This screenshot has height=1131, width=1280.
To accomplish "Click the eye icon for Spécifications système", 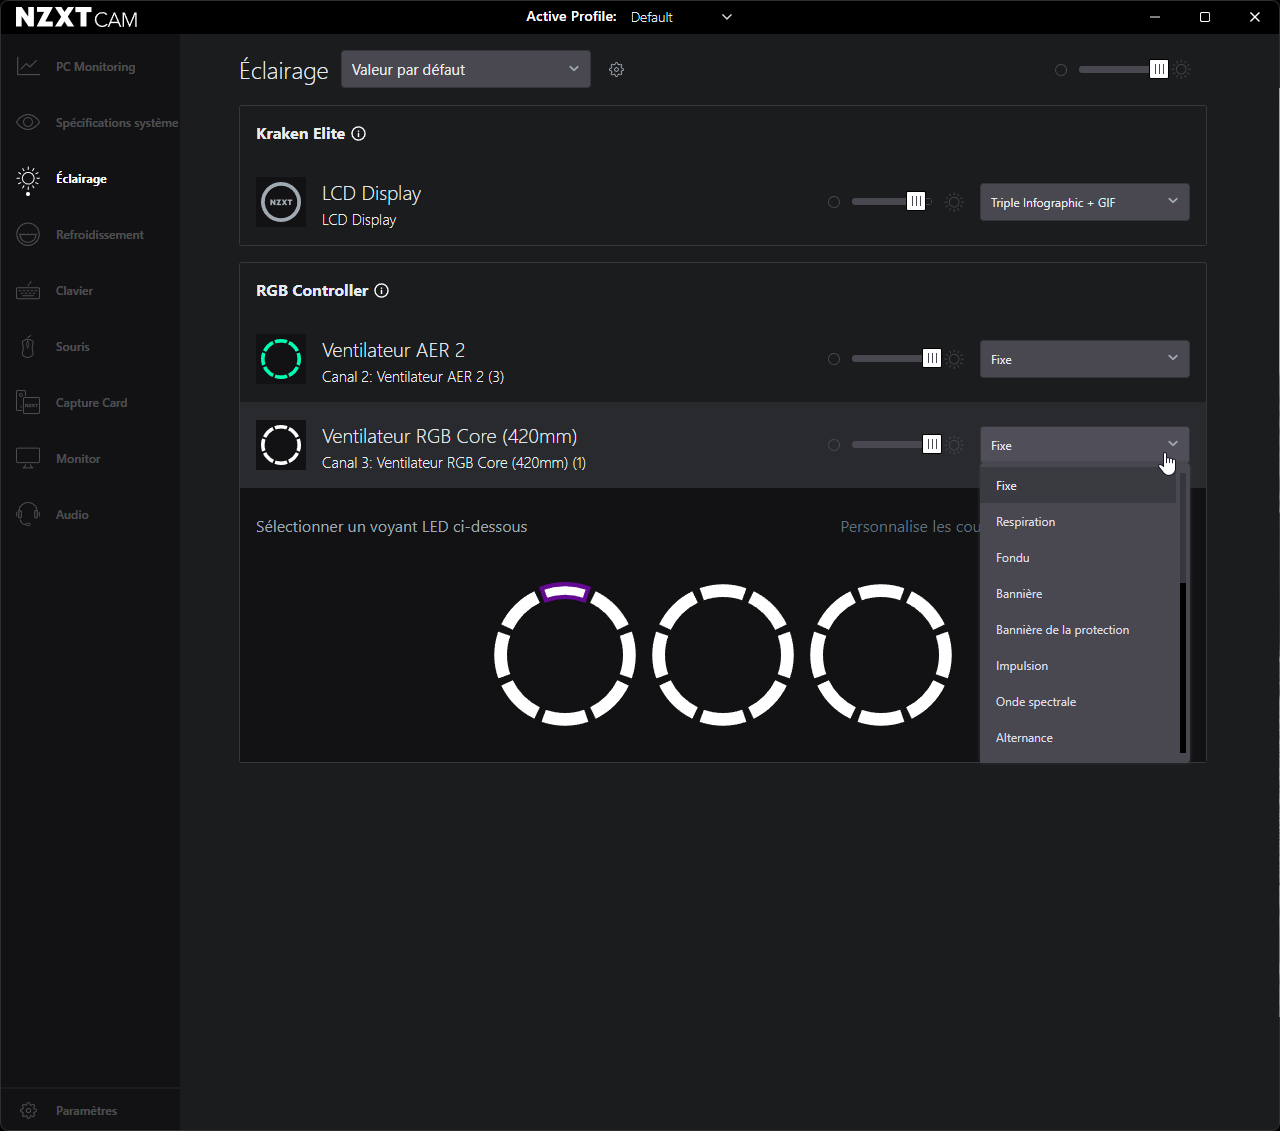I will (28, 123).
